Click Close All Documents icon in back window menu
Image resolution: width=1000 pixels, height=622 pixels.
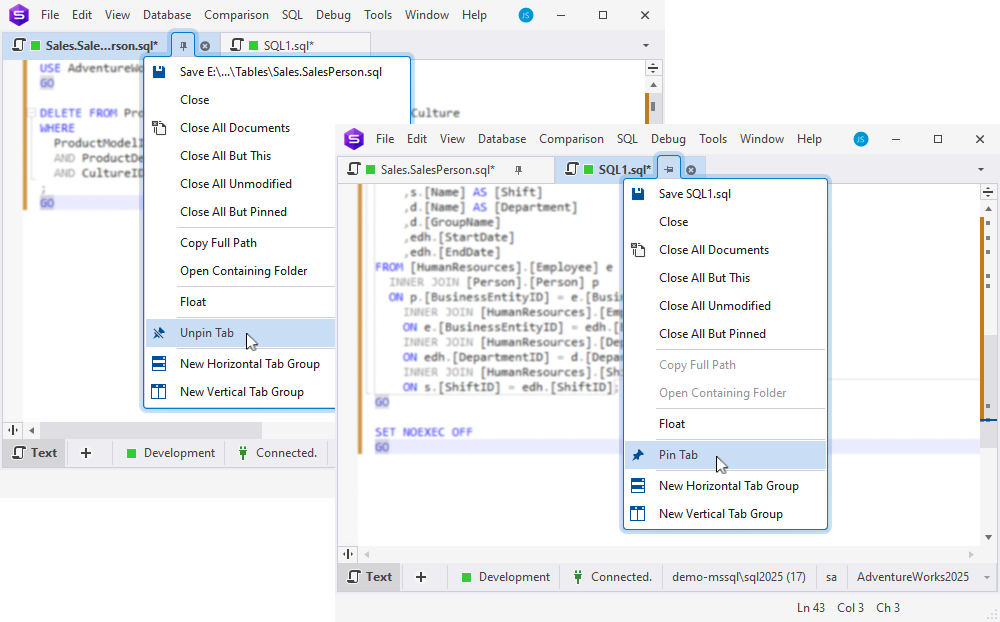pos(159,128)
